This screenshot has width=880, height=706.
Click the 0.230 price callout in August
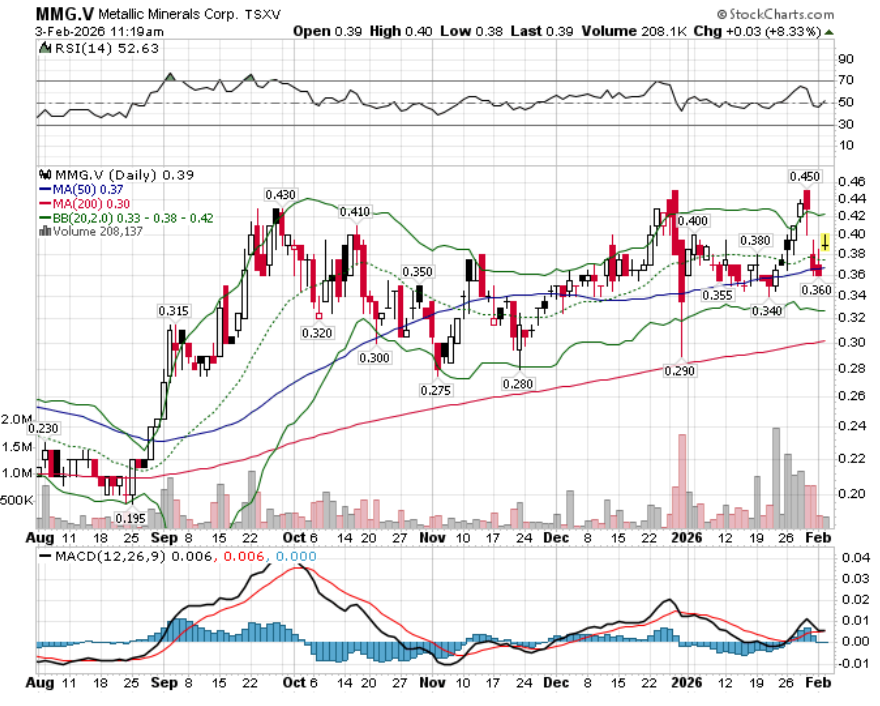coord(43,428)
